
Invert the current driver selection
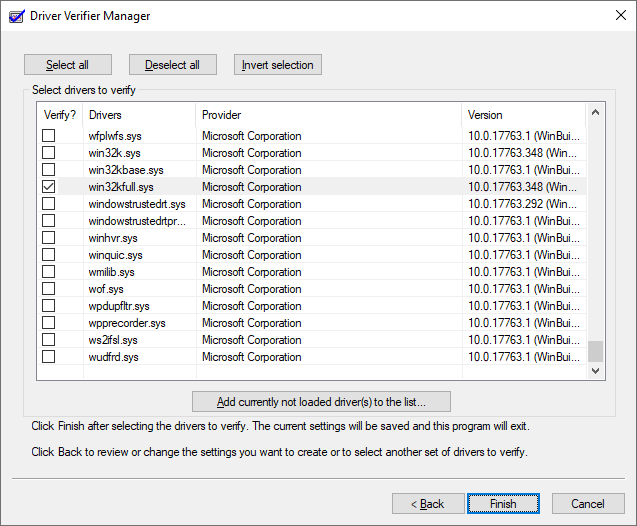coord(278,65)
